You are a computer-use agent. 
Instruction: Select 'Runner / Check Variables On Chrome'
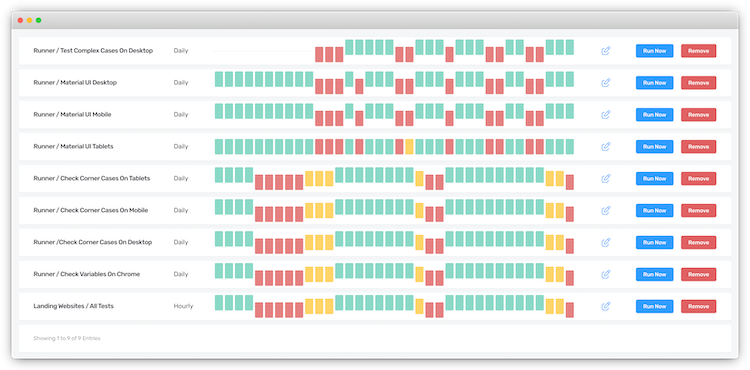[87, 274]
